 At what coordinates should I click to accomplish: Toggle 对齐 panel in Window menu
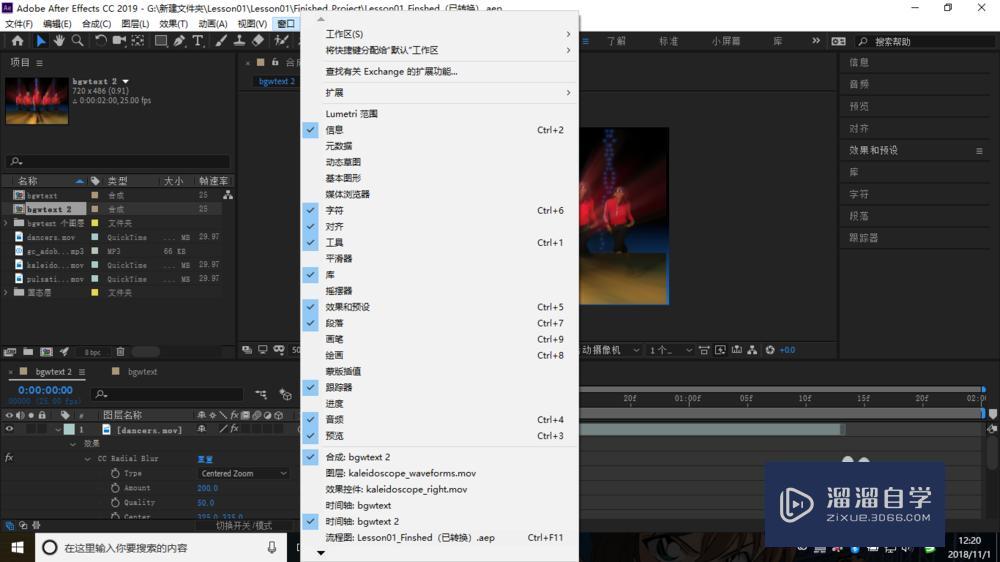pyautogui.click(x=439, y=226)
